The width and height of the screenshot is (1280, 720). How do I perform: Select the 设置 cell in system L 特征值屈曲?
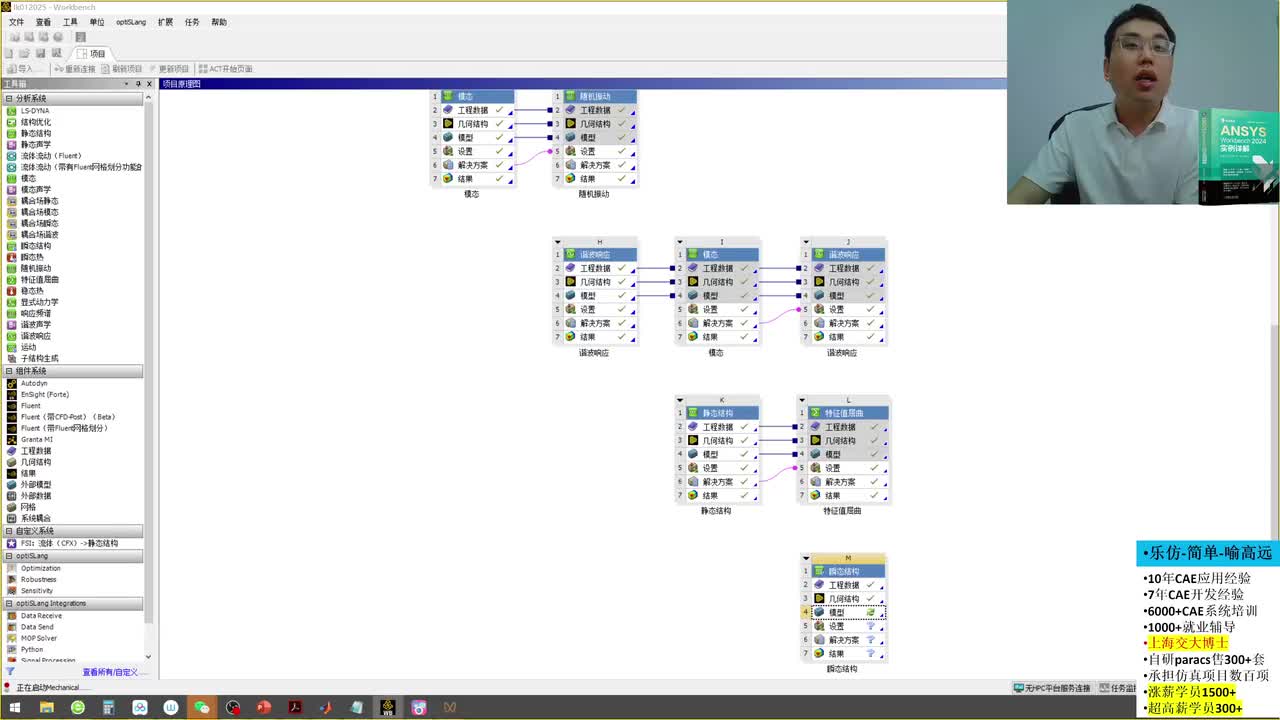(848, 468)
